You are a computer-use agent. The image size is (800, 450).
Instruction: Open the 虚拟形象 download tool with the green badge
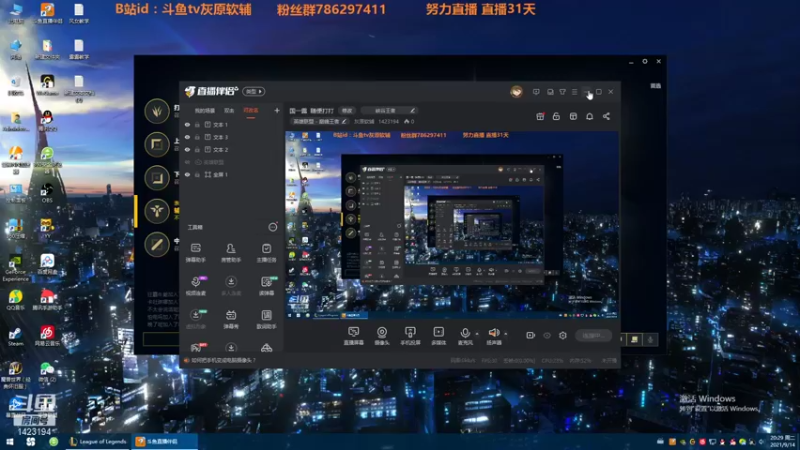[196, 319]
